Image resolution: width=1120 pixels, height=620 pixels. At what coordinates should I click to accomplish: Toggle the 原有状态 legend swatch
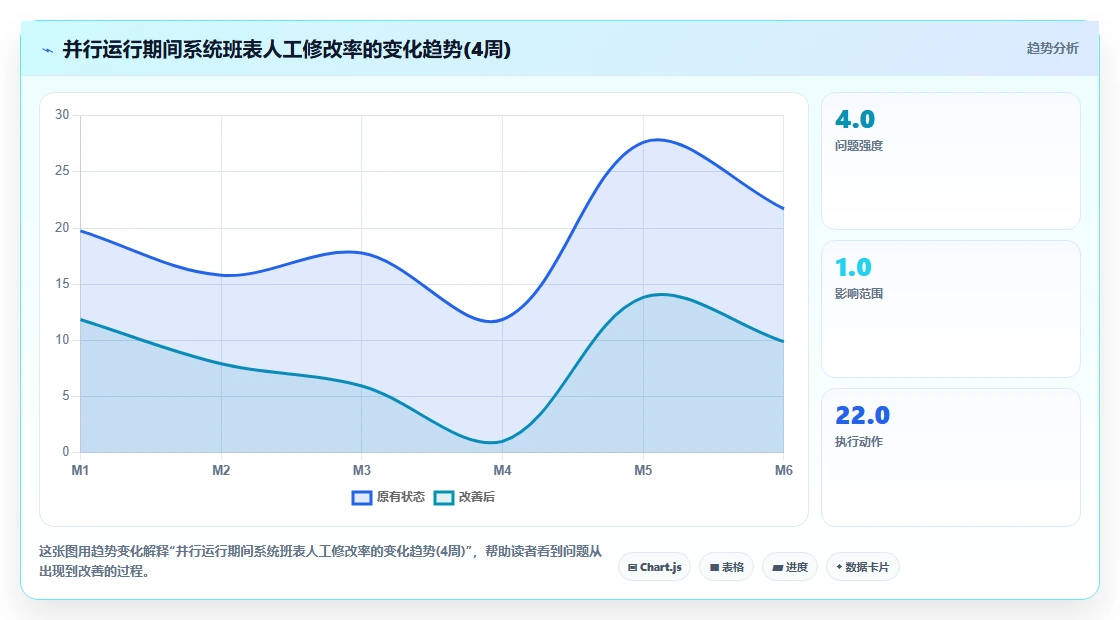click(x=362, y=497)
